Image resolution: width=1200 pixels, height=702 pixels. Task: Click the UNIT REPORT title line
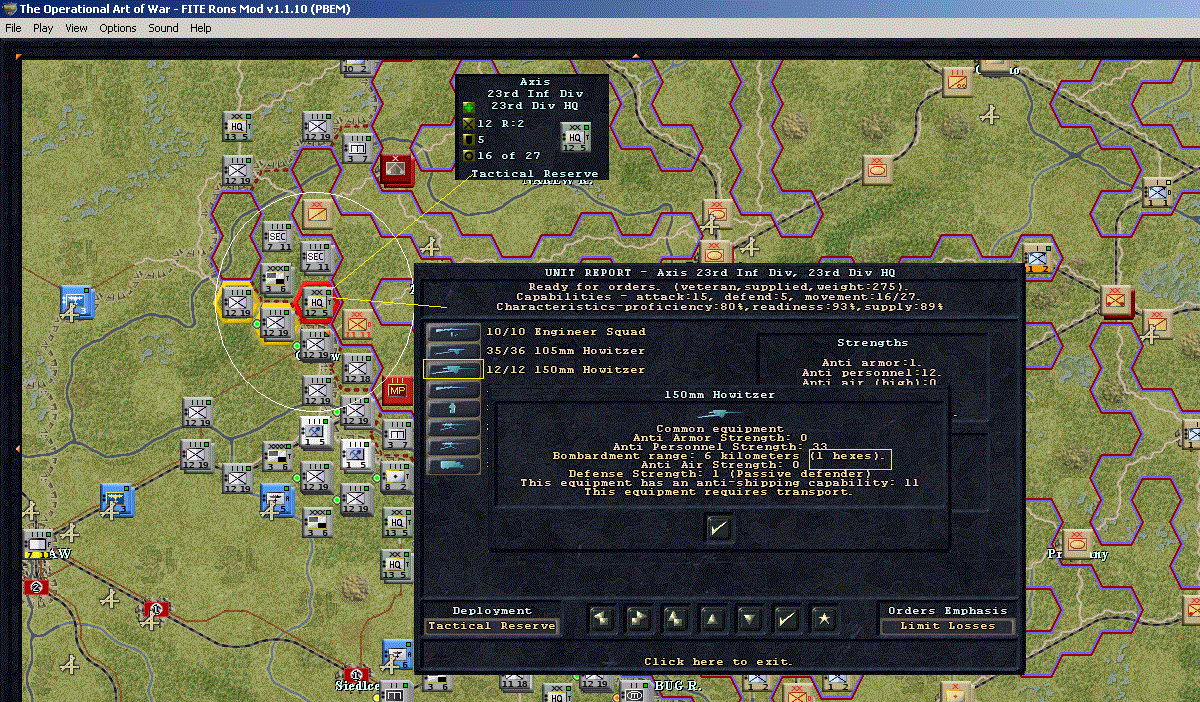pos(719,272)
